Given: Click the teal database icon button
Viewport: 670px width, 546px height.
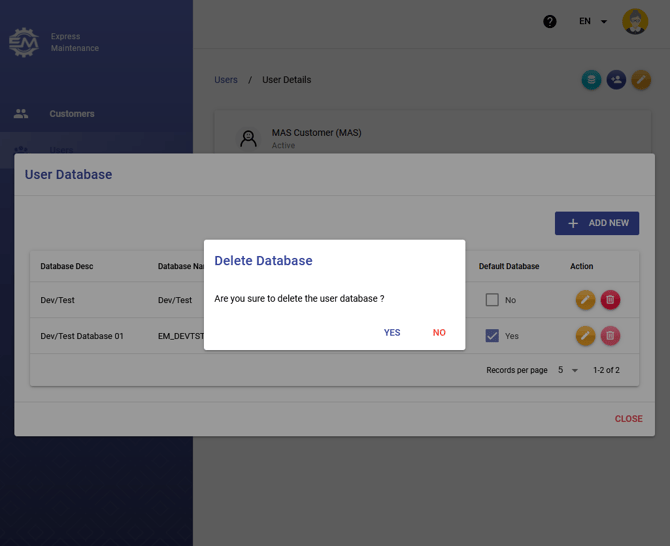Looking at the screenshot, I should click(592, 80).
